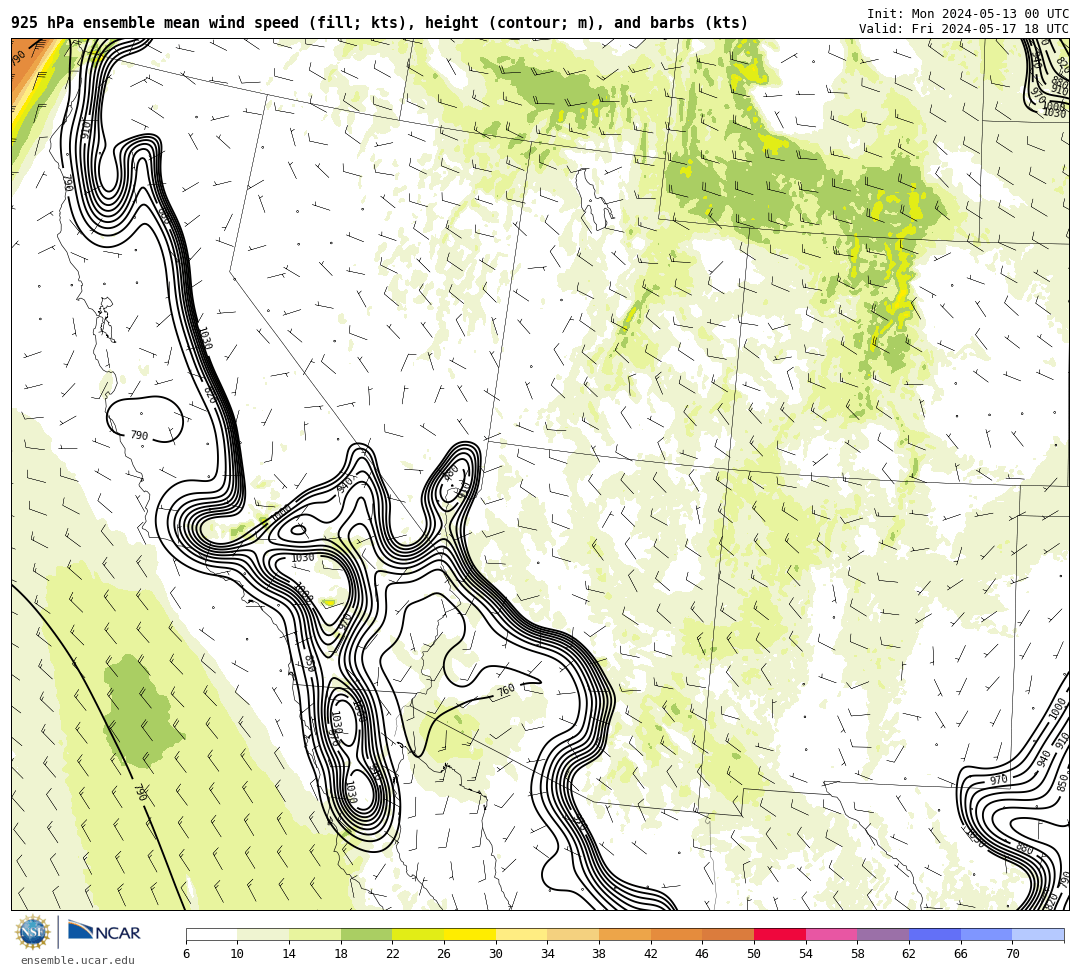
Task: Click the 'Valid: Fri 2024-05-17 18 UTC' line
Action: click(964, 28)
